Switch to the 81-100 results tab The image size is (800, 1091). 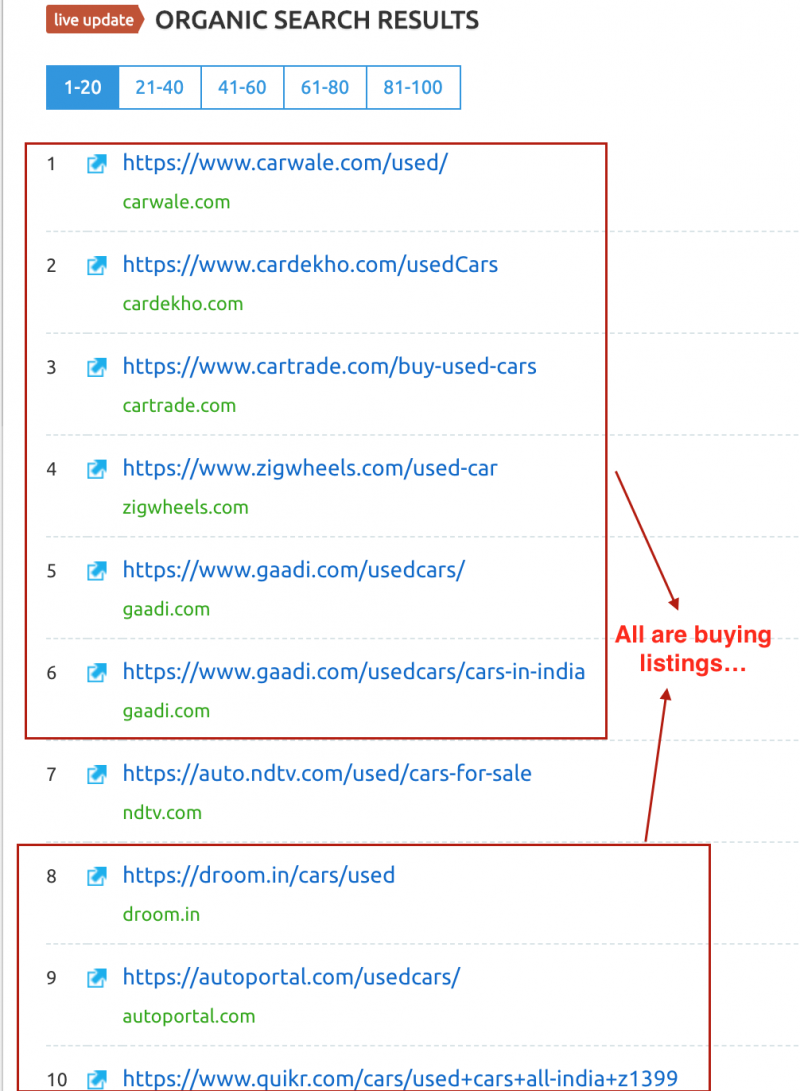[413, 88]
